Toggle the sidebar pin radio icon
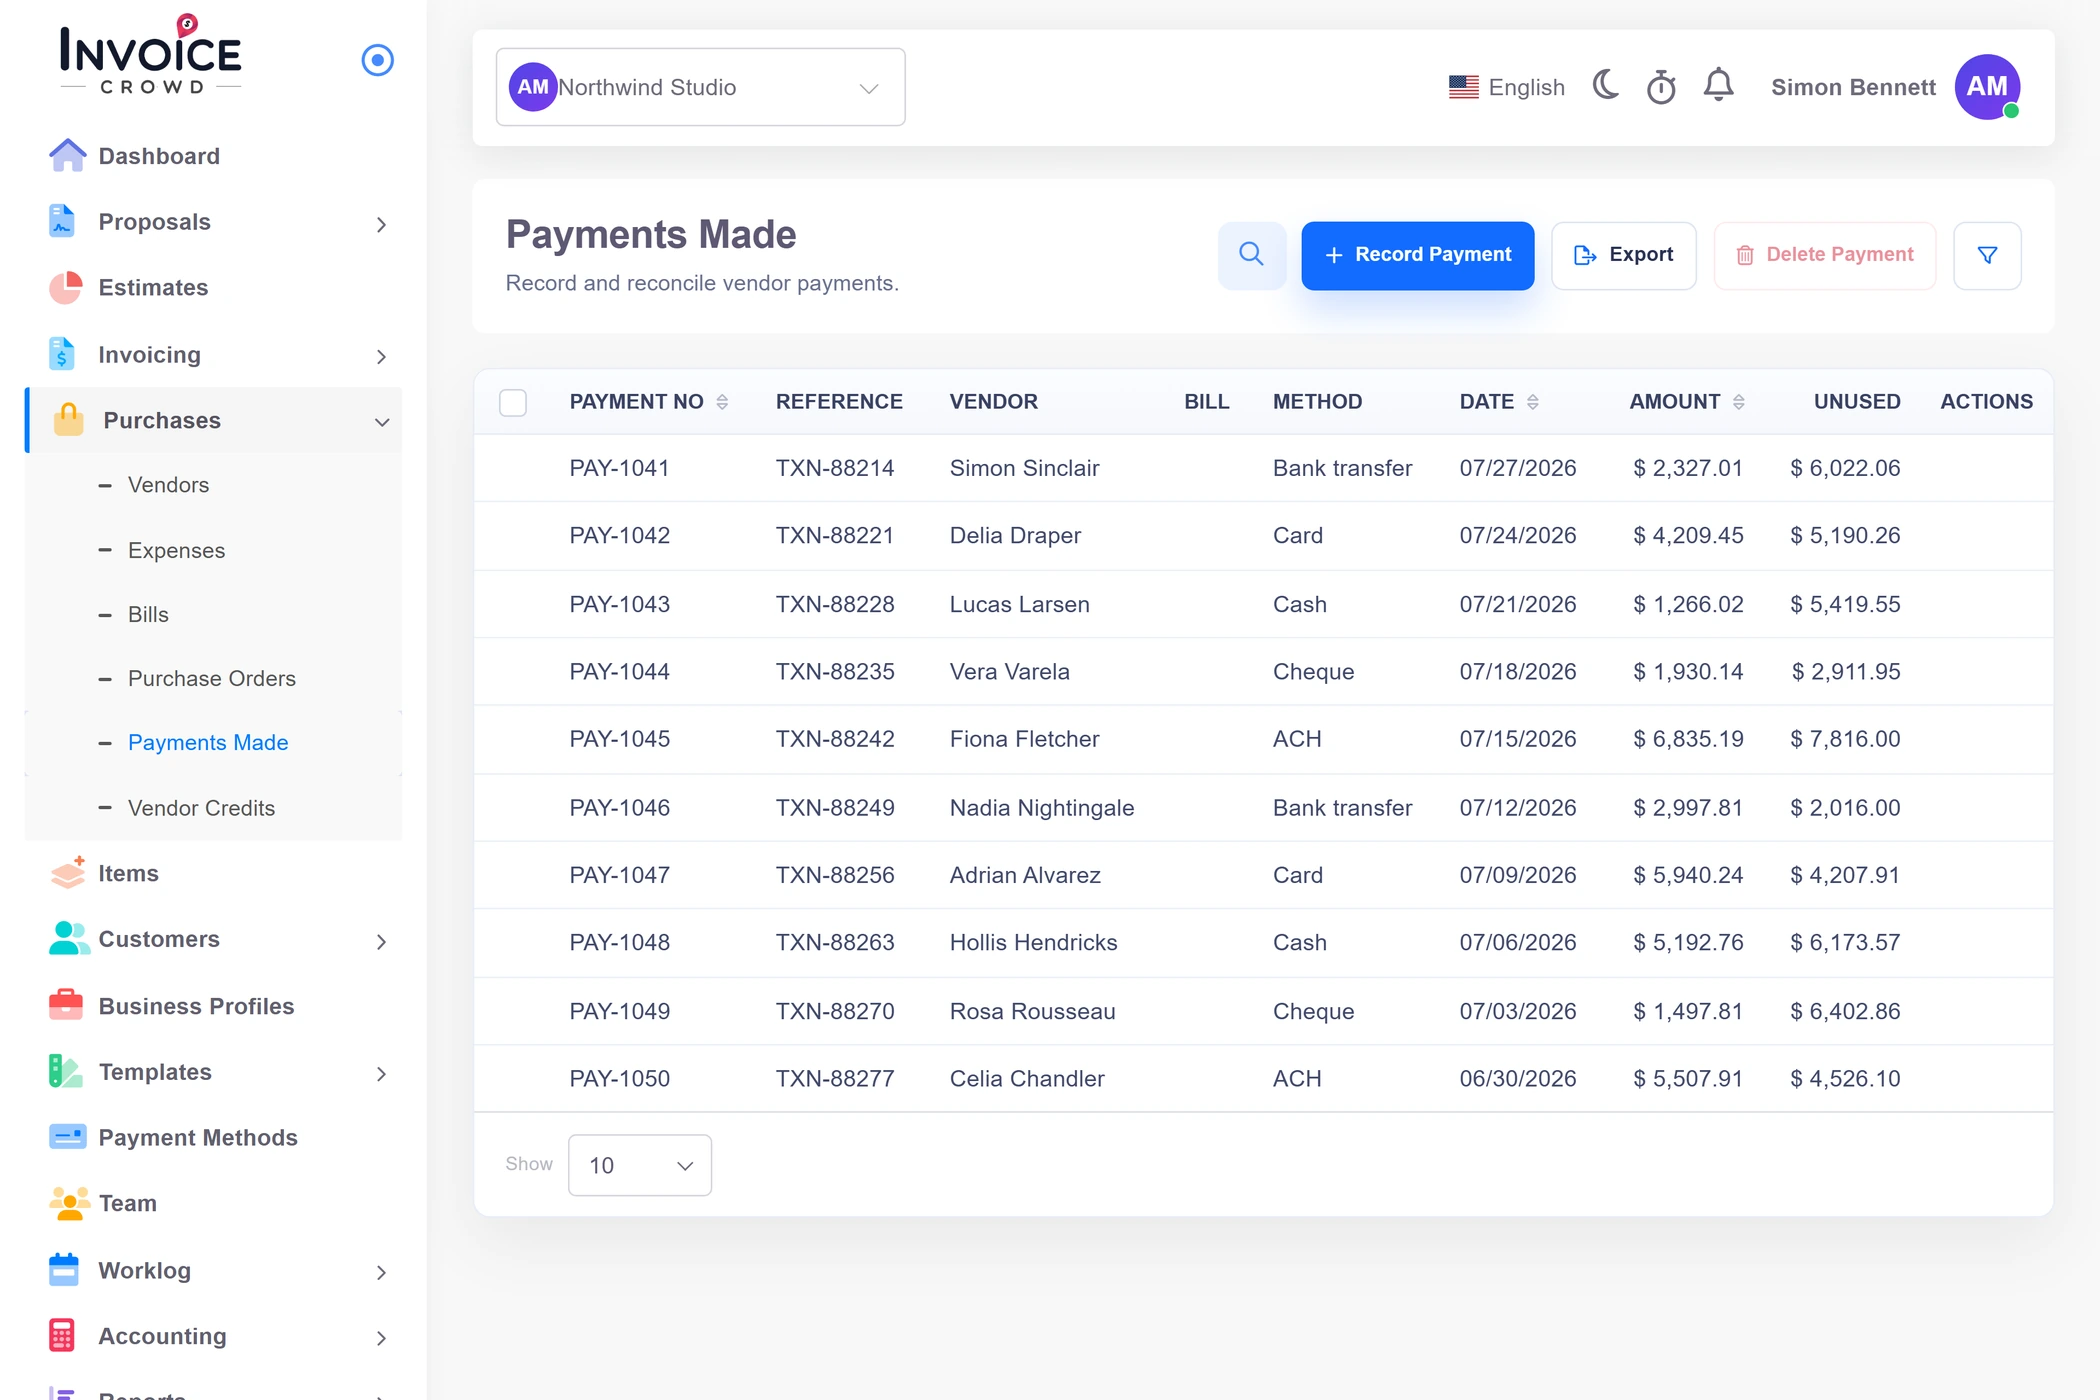This screenshot has height=1400, width=2100. coord(377,60)
